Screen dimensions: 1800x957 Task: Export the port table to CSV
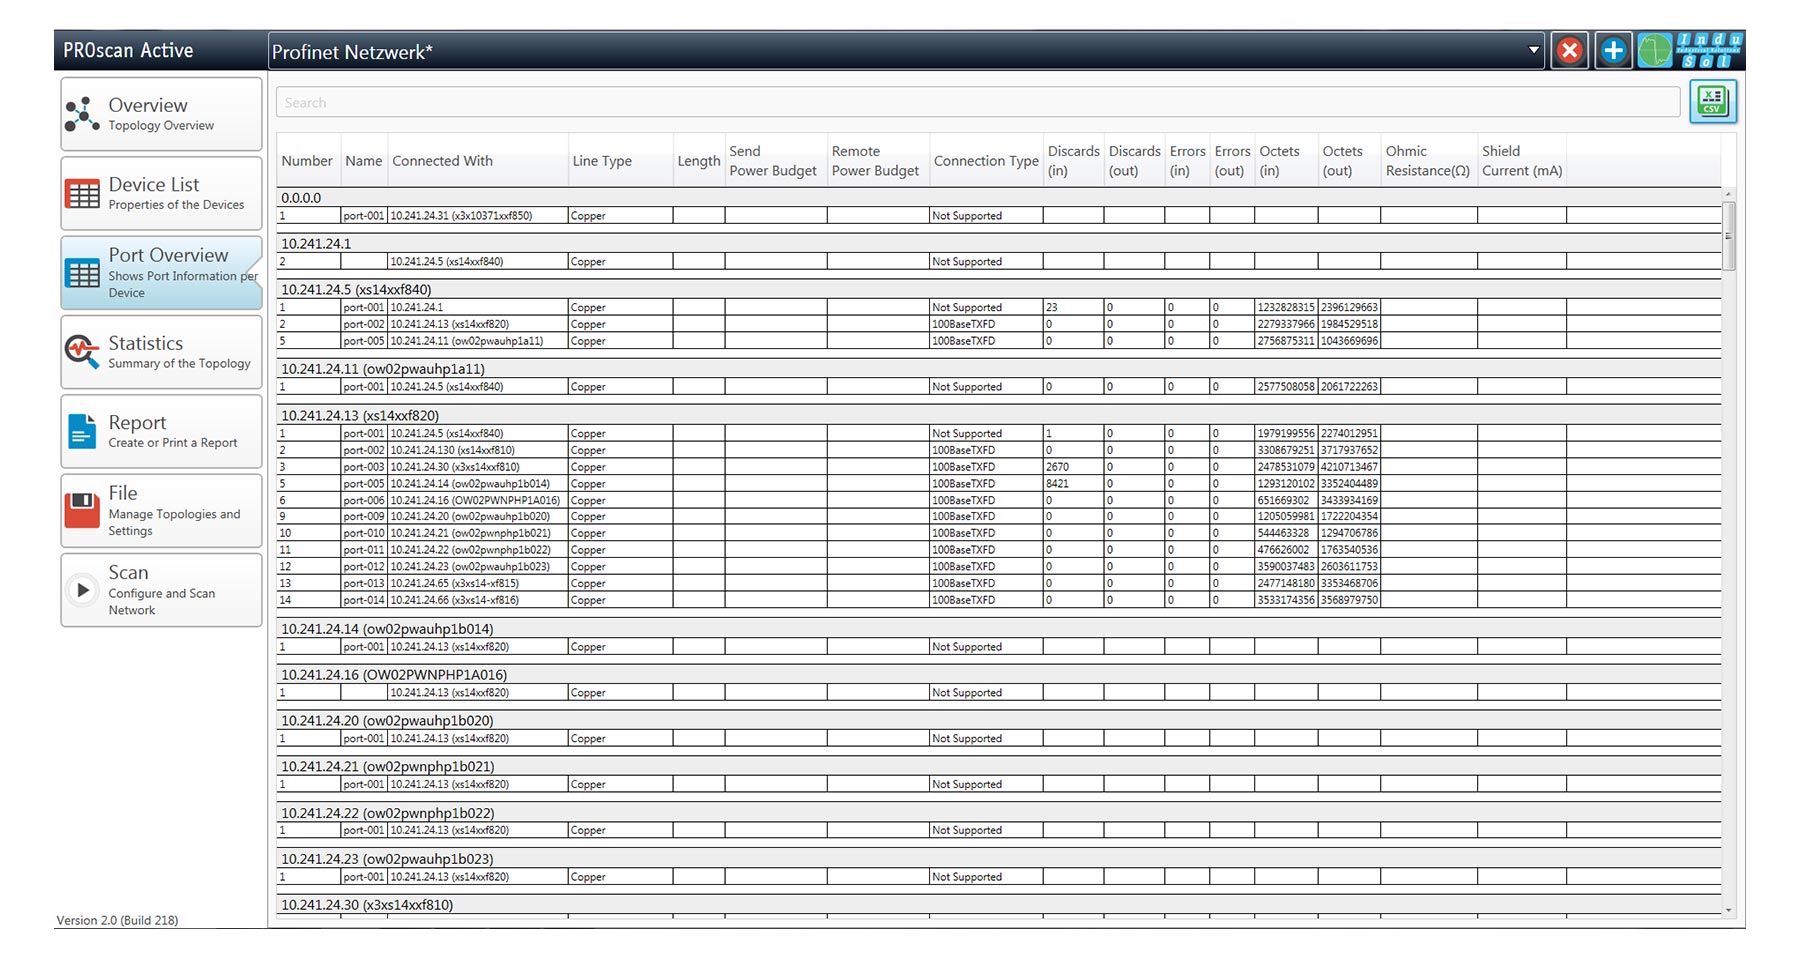[x=1713, y=100]
